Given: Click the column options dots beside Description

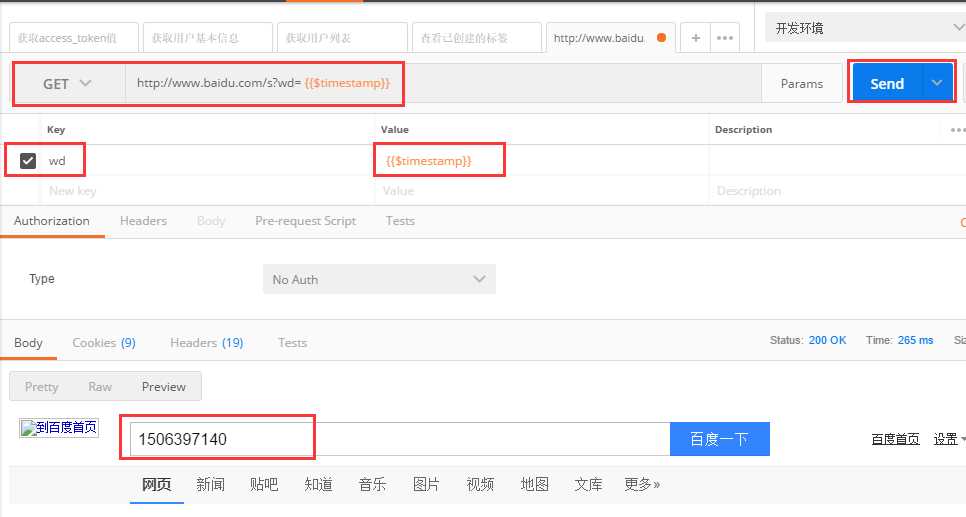Looking at the screenshot, I should [957, 129].
